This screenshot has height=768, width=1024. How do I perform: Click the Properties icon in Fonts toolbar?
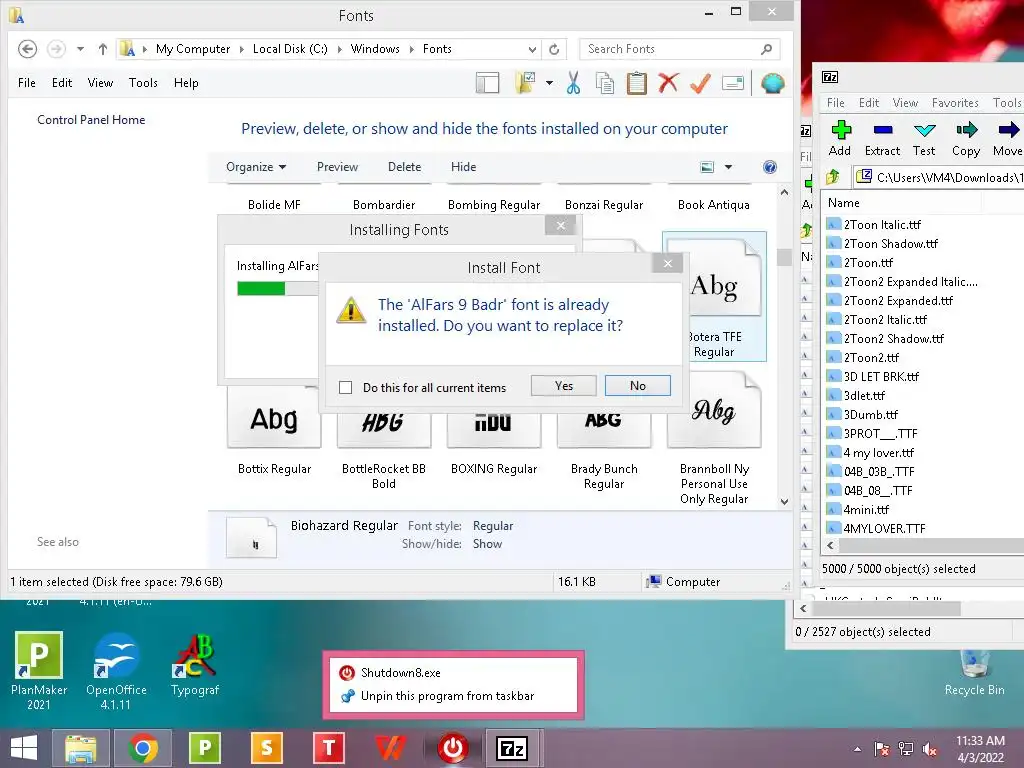coord(733,83)
